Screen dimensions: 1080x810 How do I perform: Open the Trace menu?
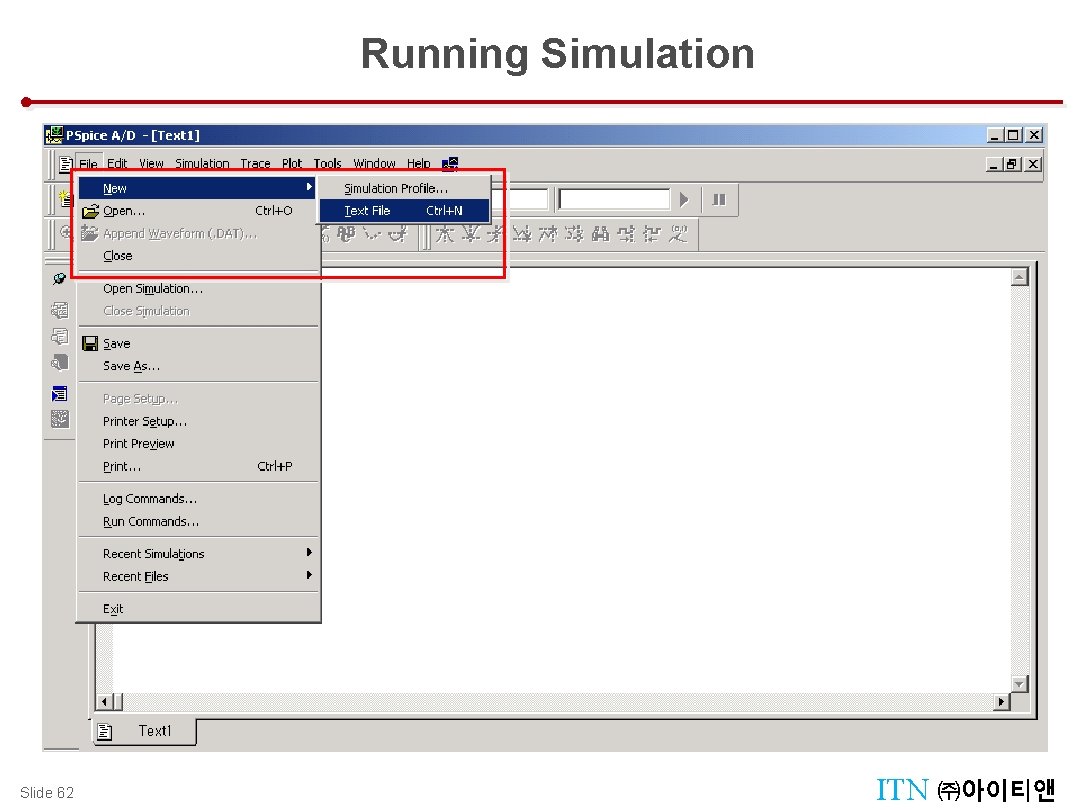(255, 164)
